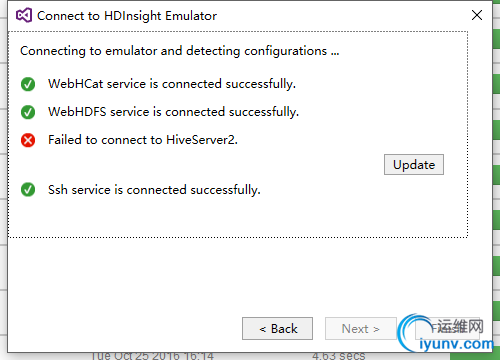Click the 4.63 secs duration behind dialog
The width and height of the screenshot is (500, 360).
(339, 355)
